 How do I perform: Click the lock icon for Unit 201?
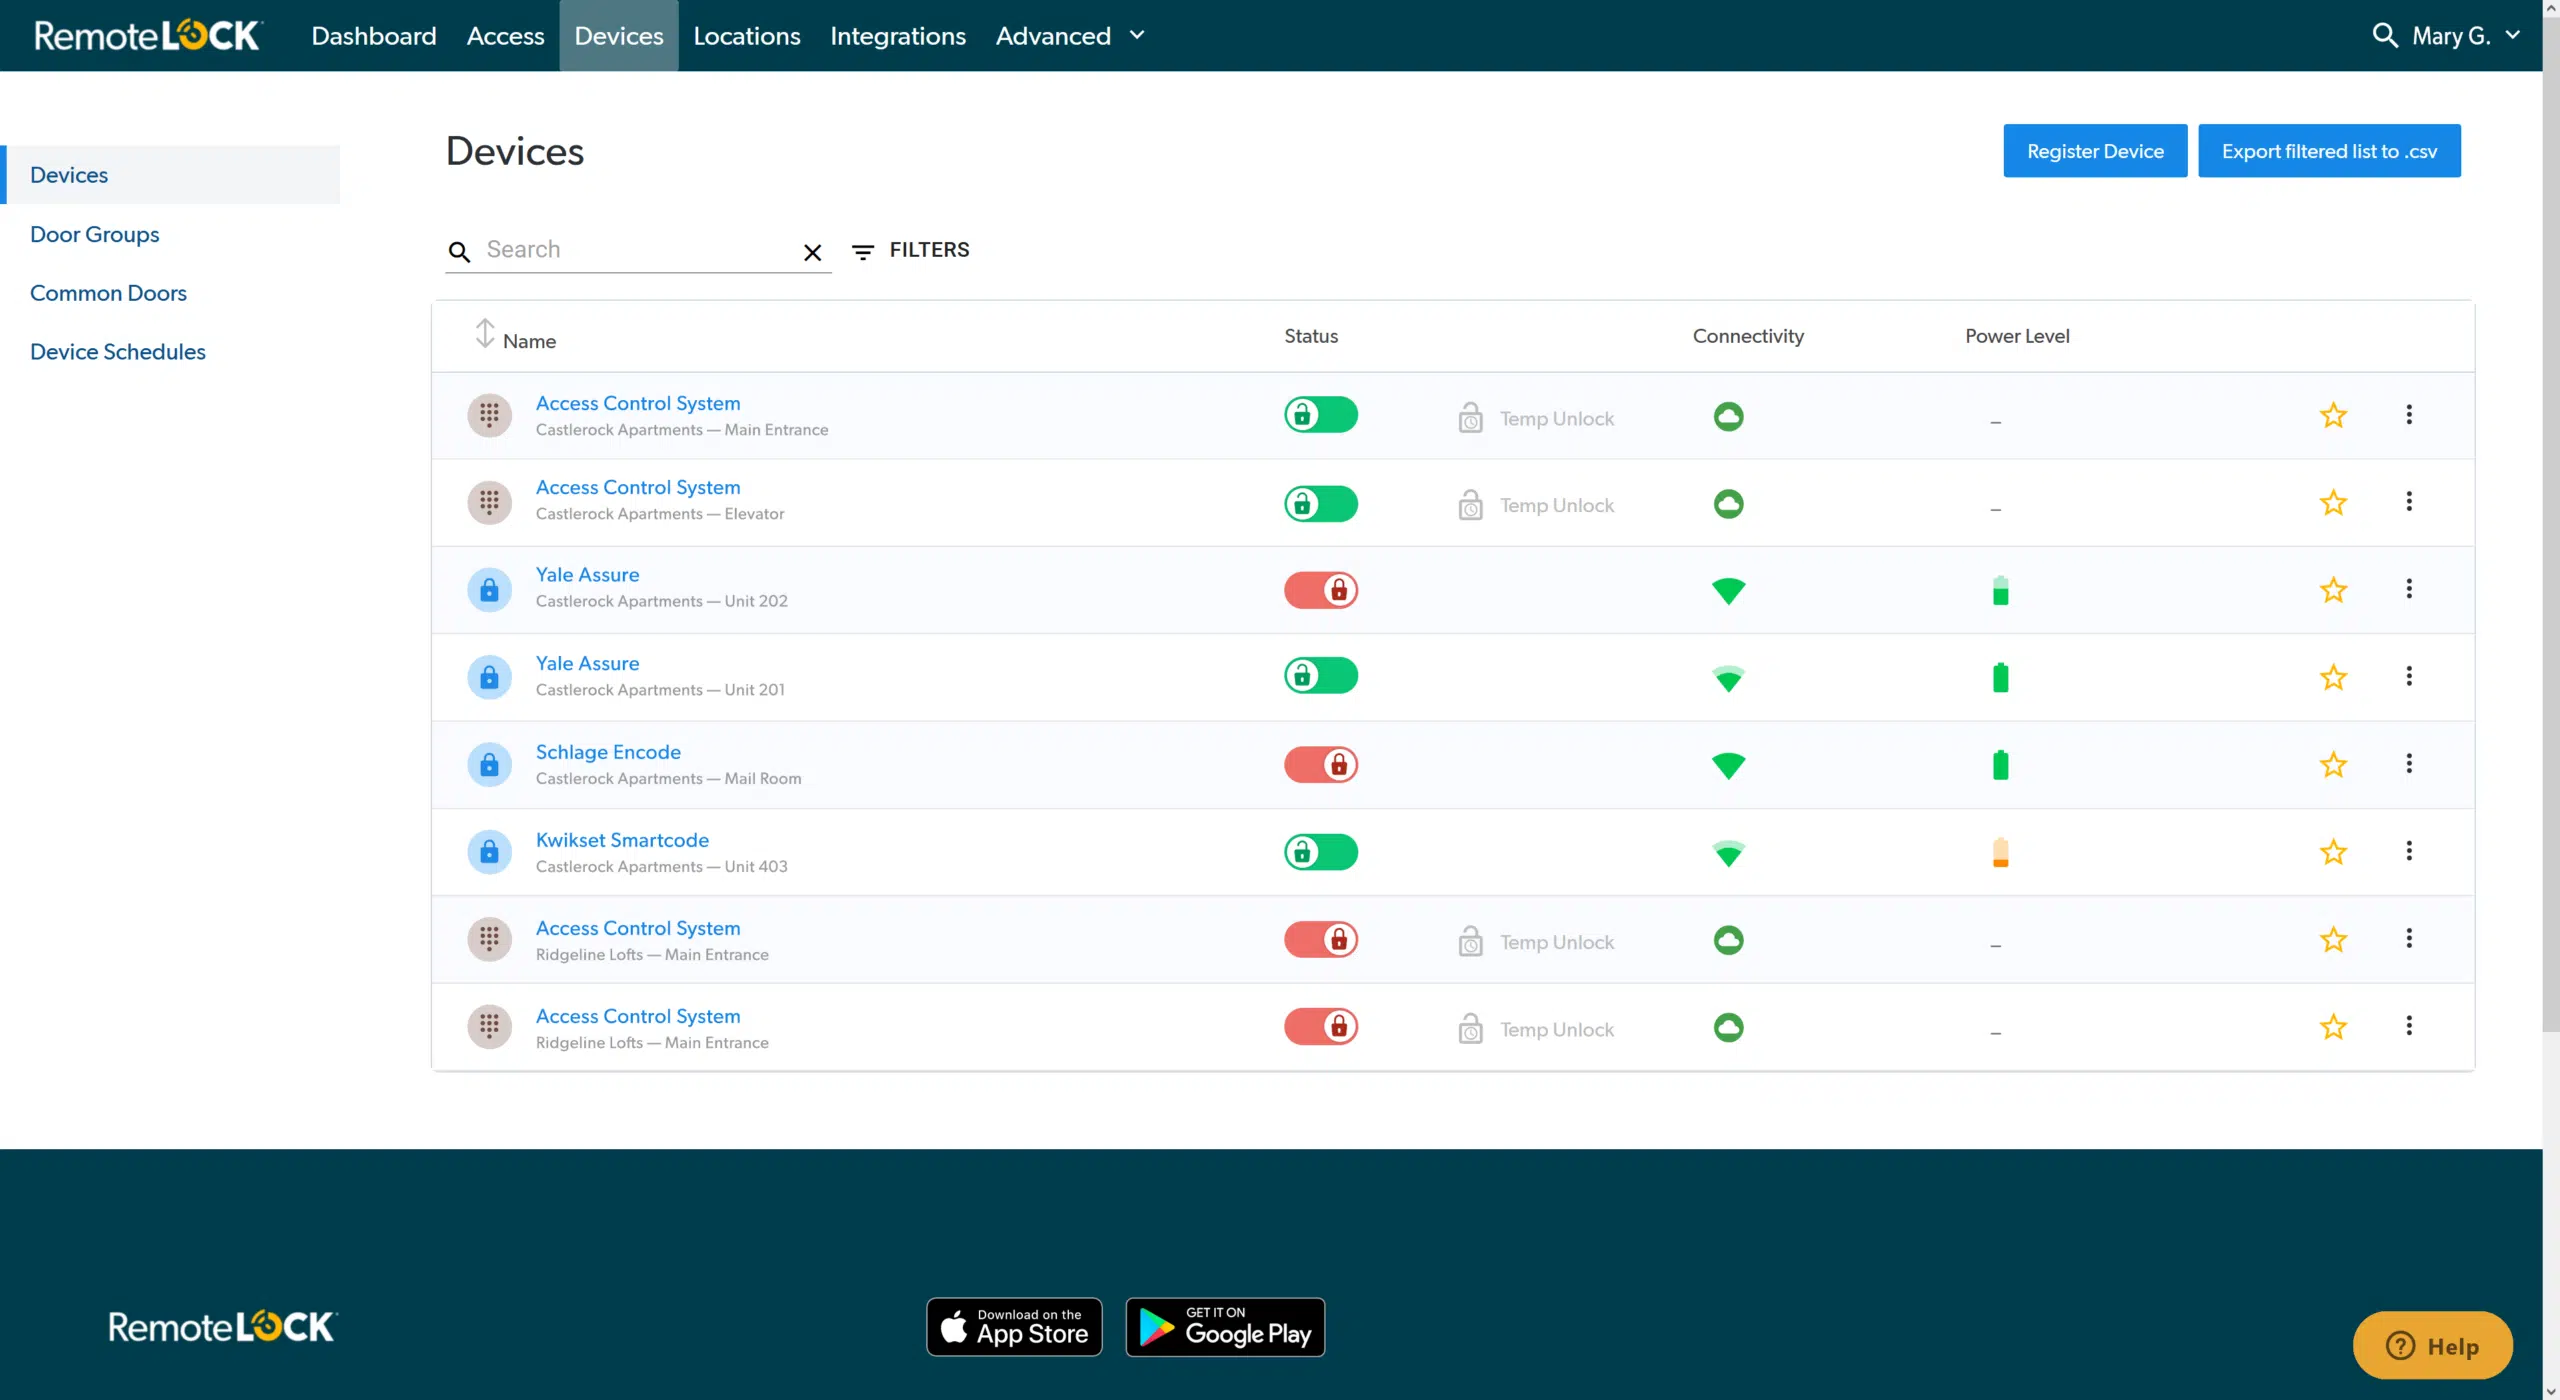pos(489,677)
